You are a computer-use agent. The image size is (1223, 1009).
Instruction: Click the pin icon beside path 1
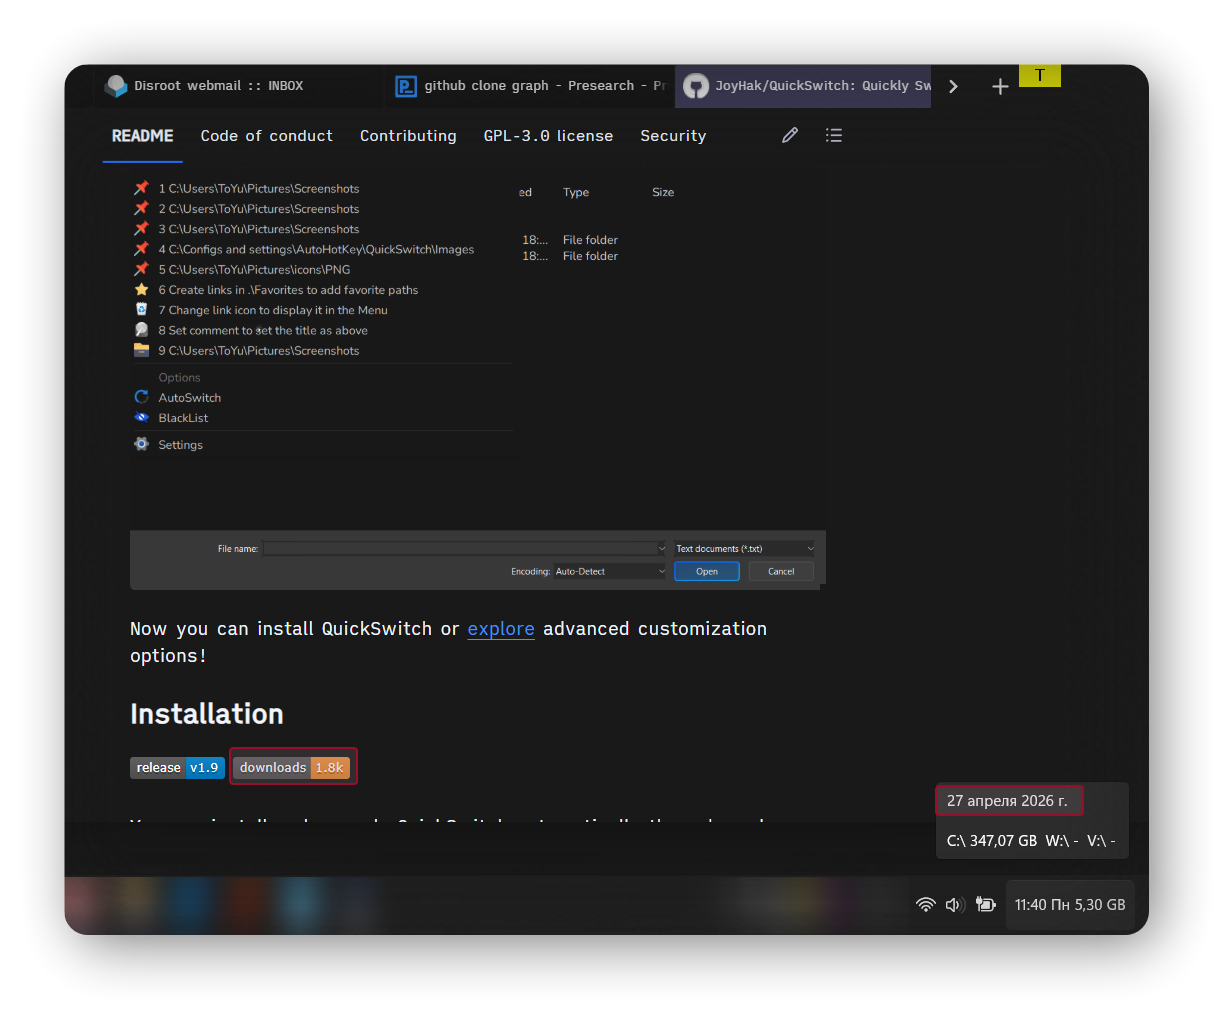(x=141, y=188)
